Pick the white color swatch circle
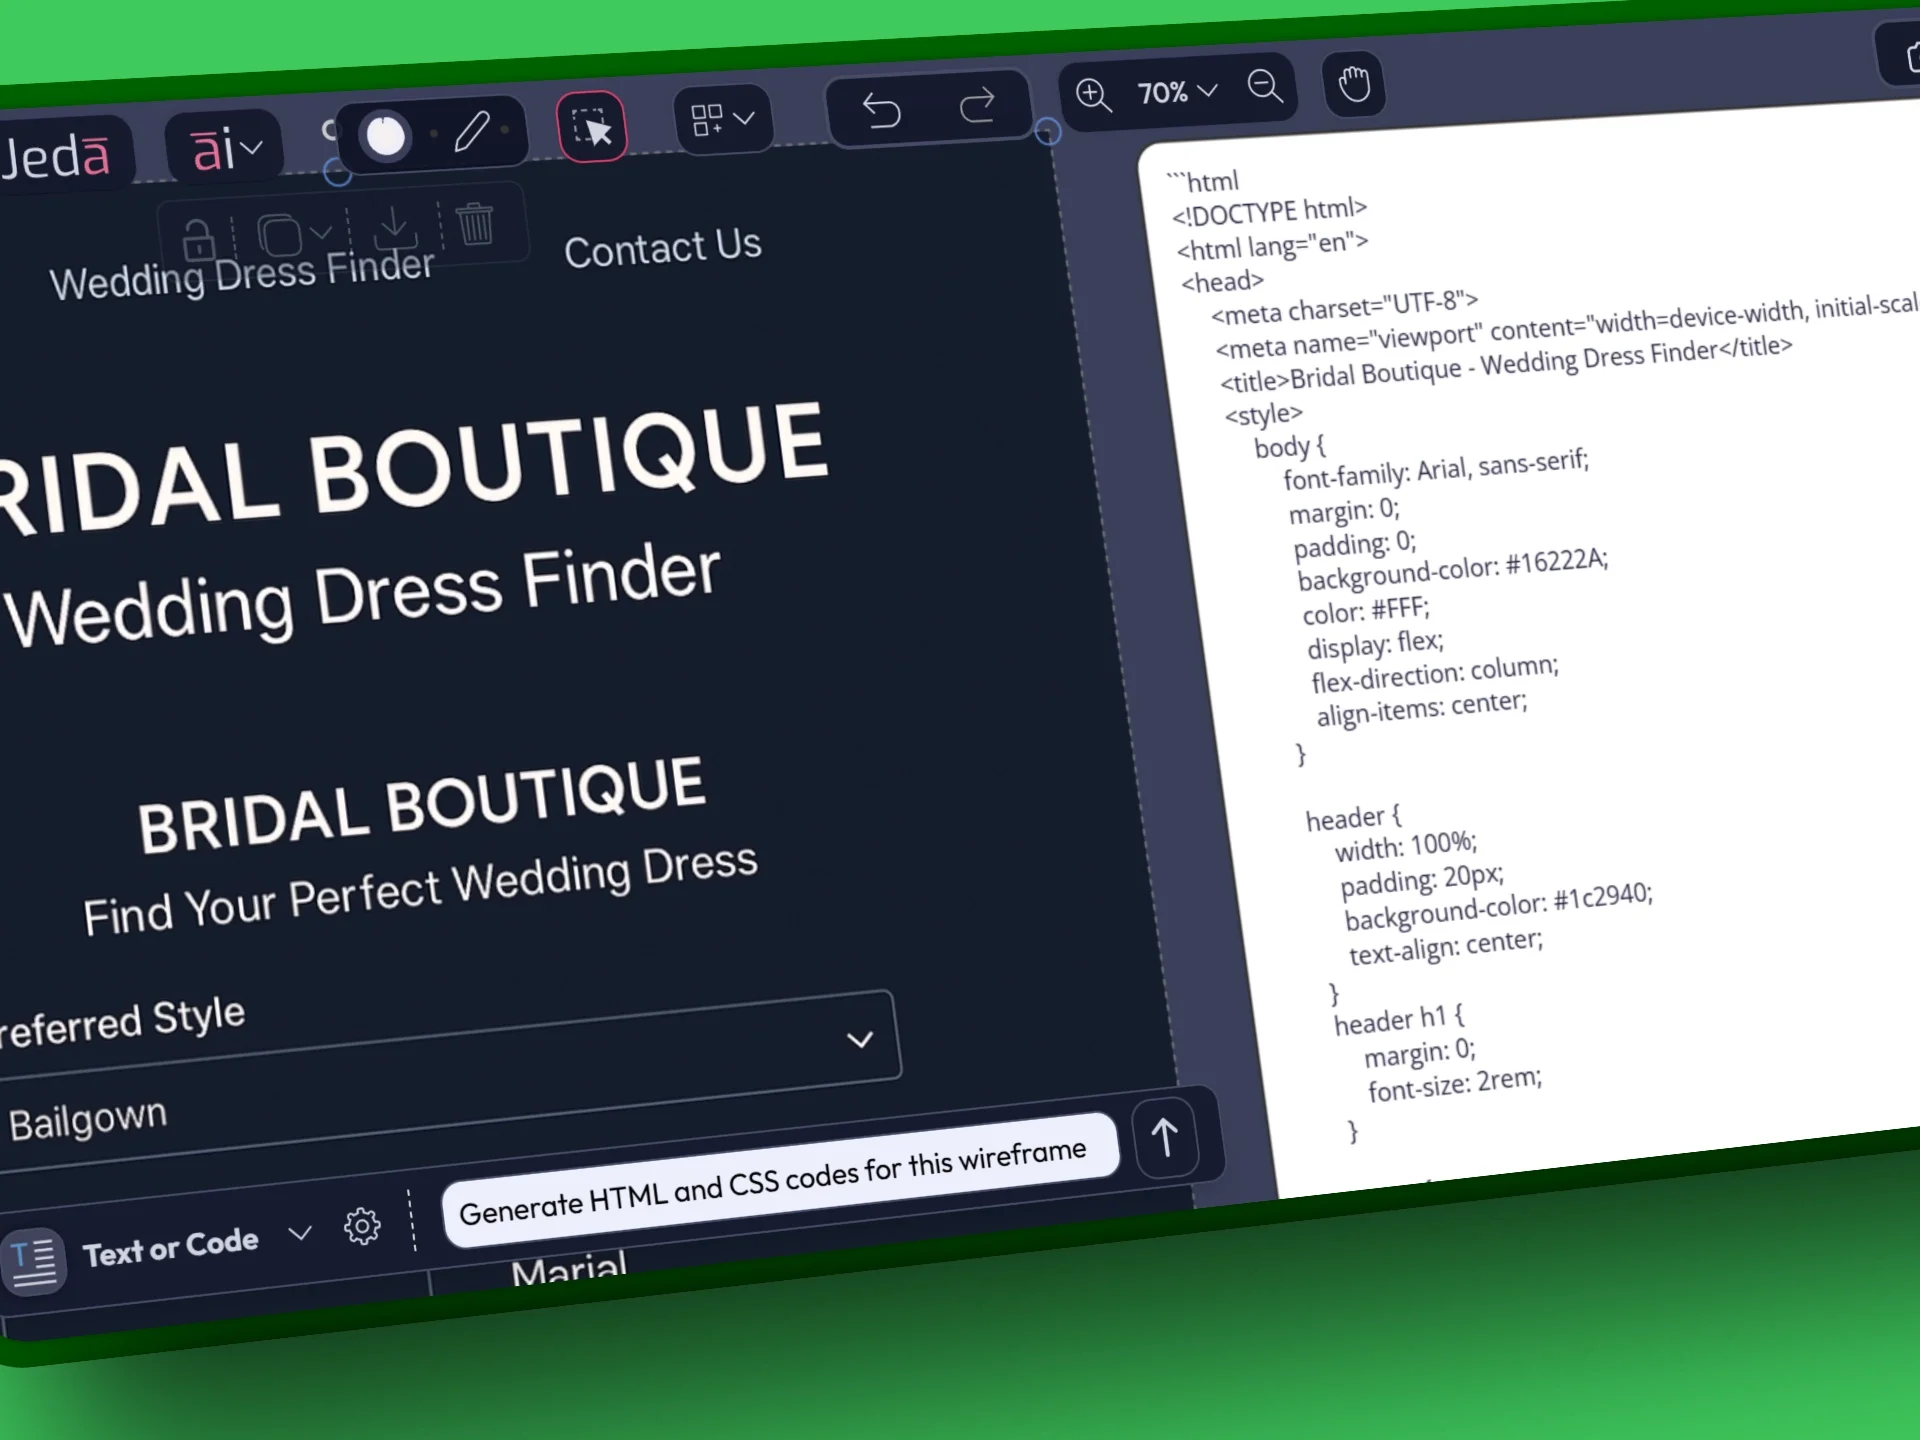This screenshot has height=1440, width=1920. [x=386, y=136]
